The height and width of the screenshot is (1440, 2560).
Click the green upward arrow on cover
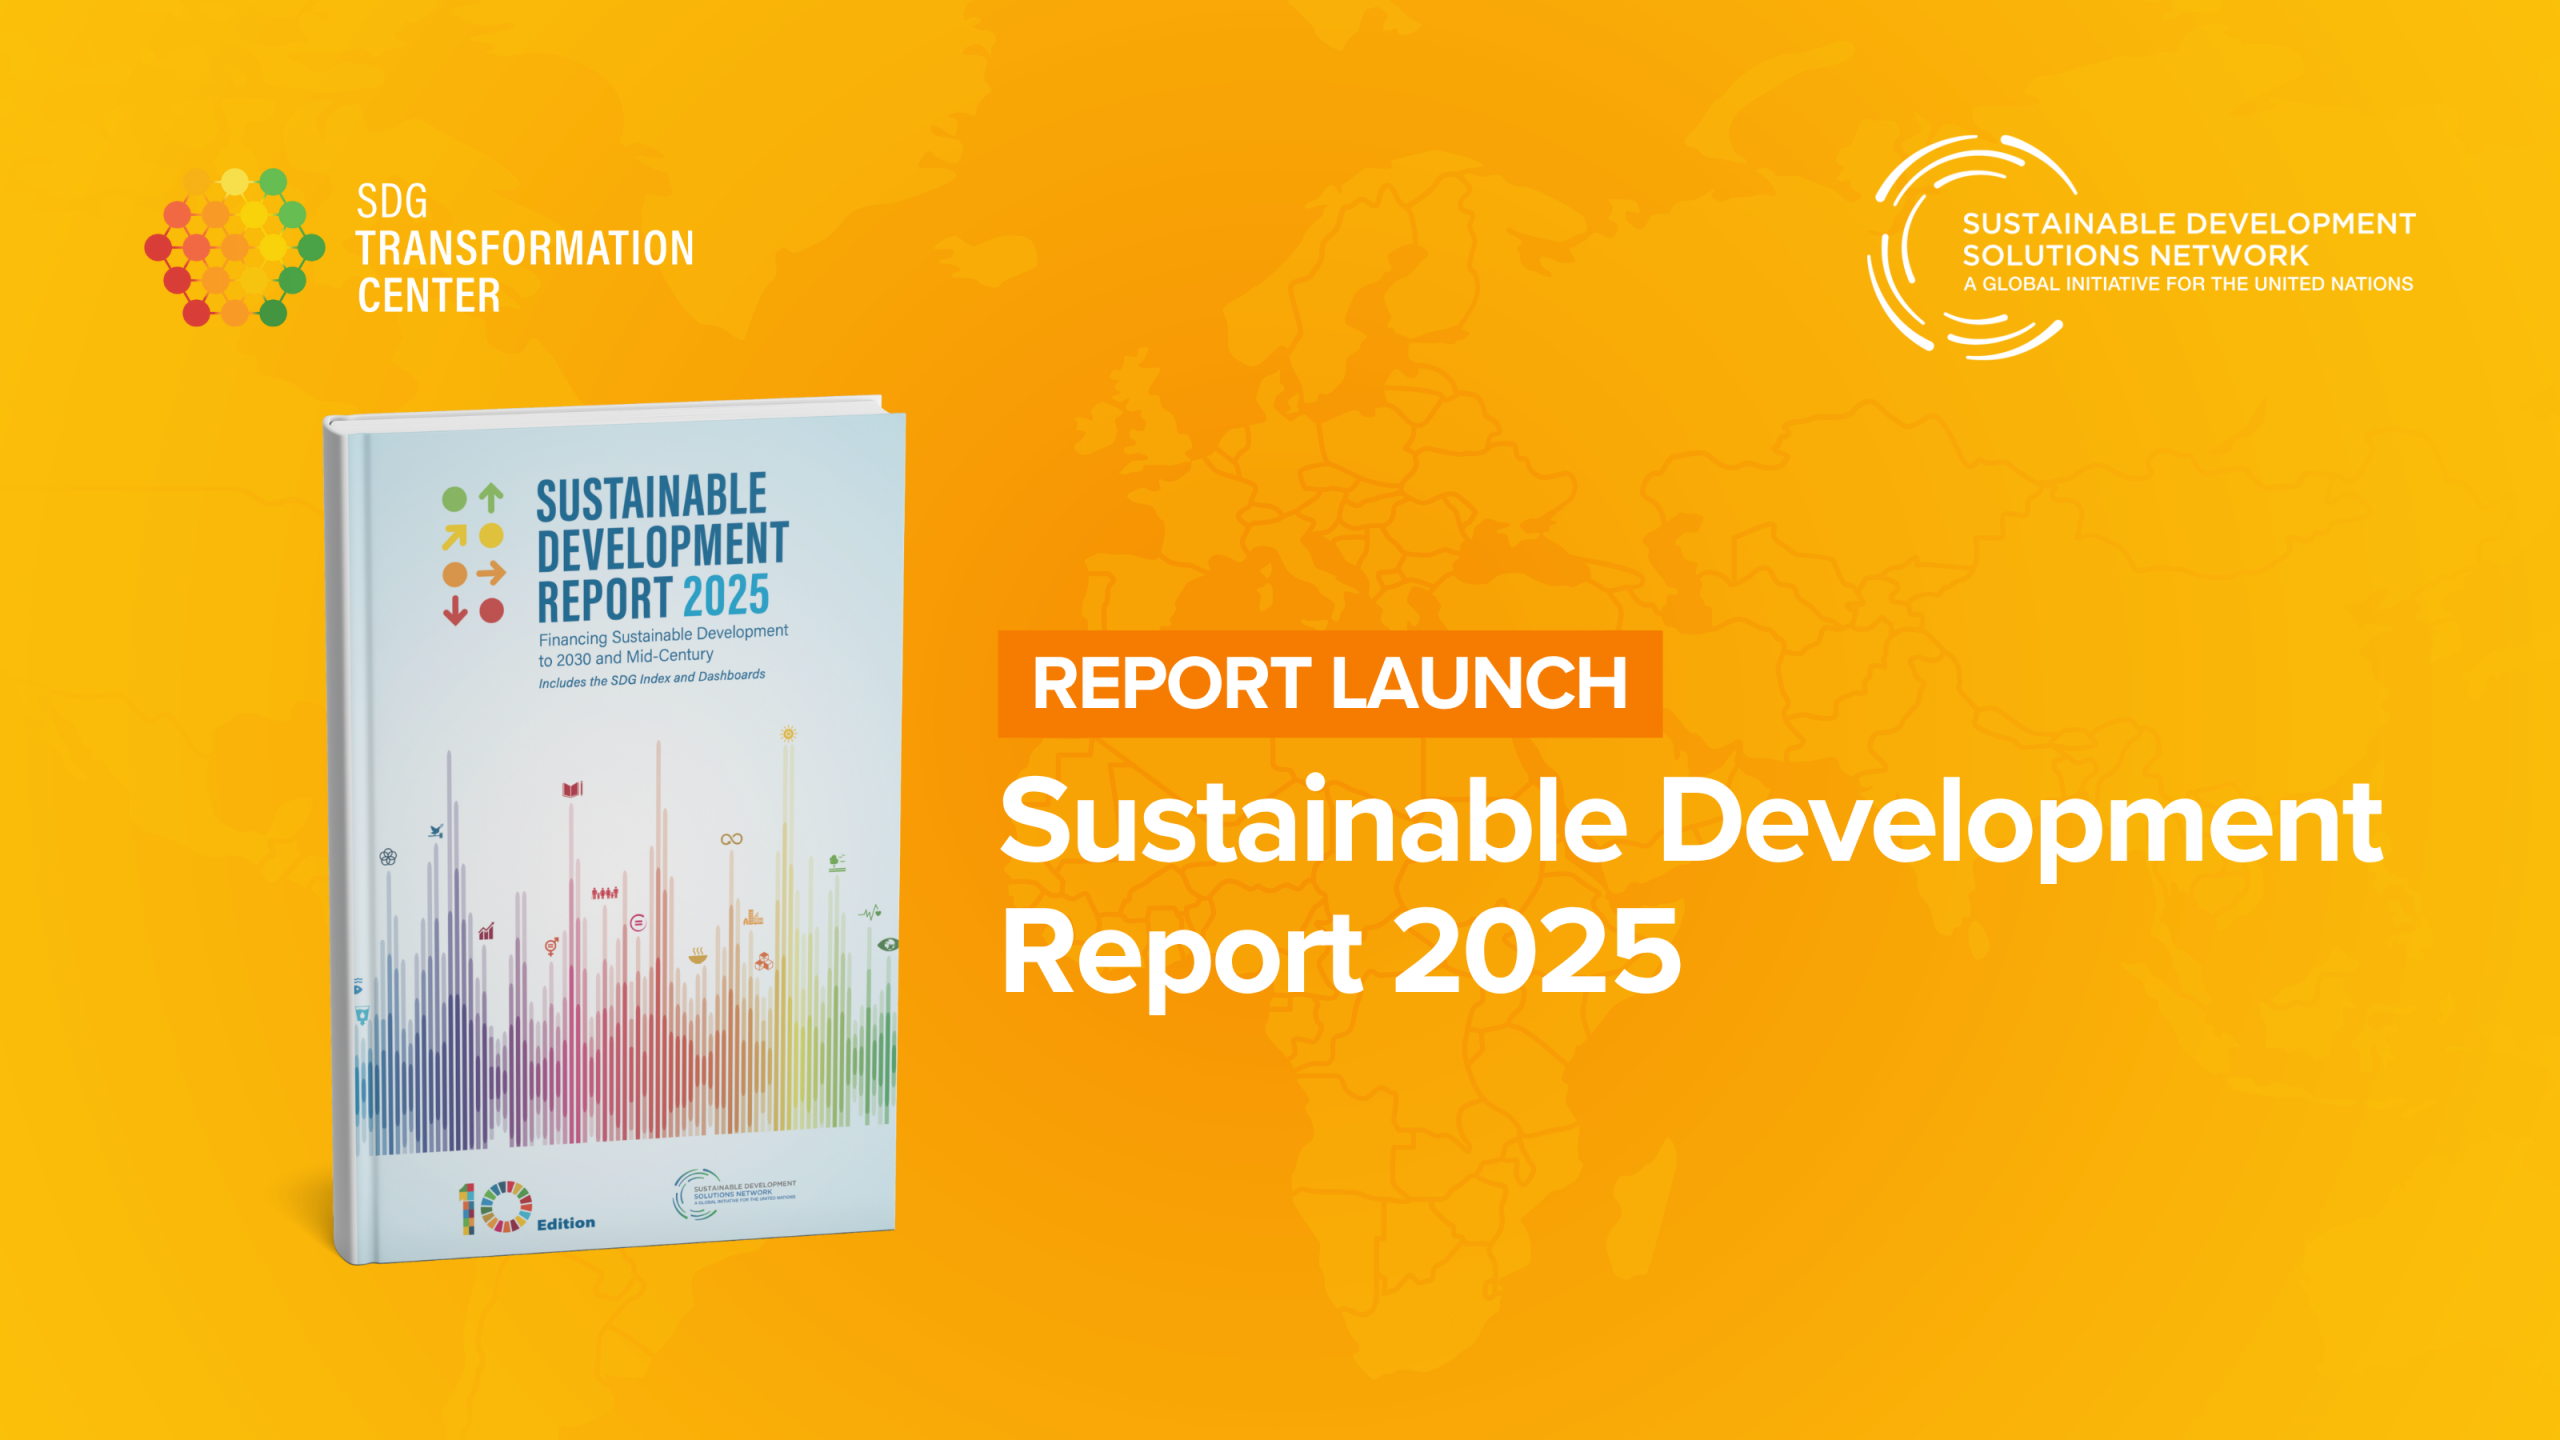coord(491,497)
